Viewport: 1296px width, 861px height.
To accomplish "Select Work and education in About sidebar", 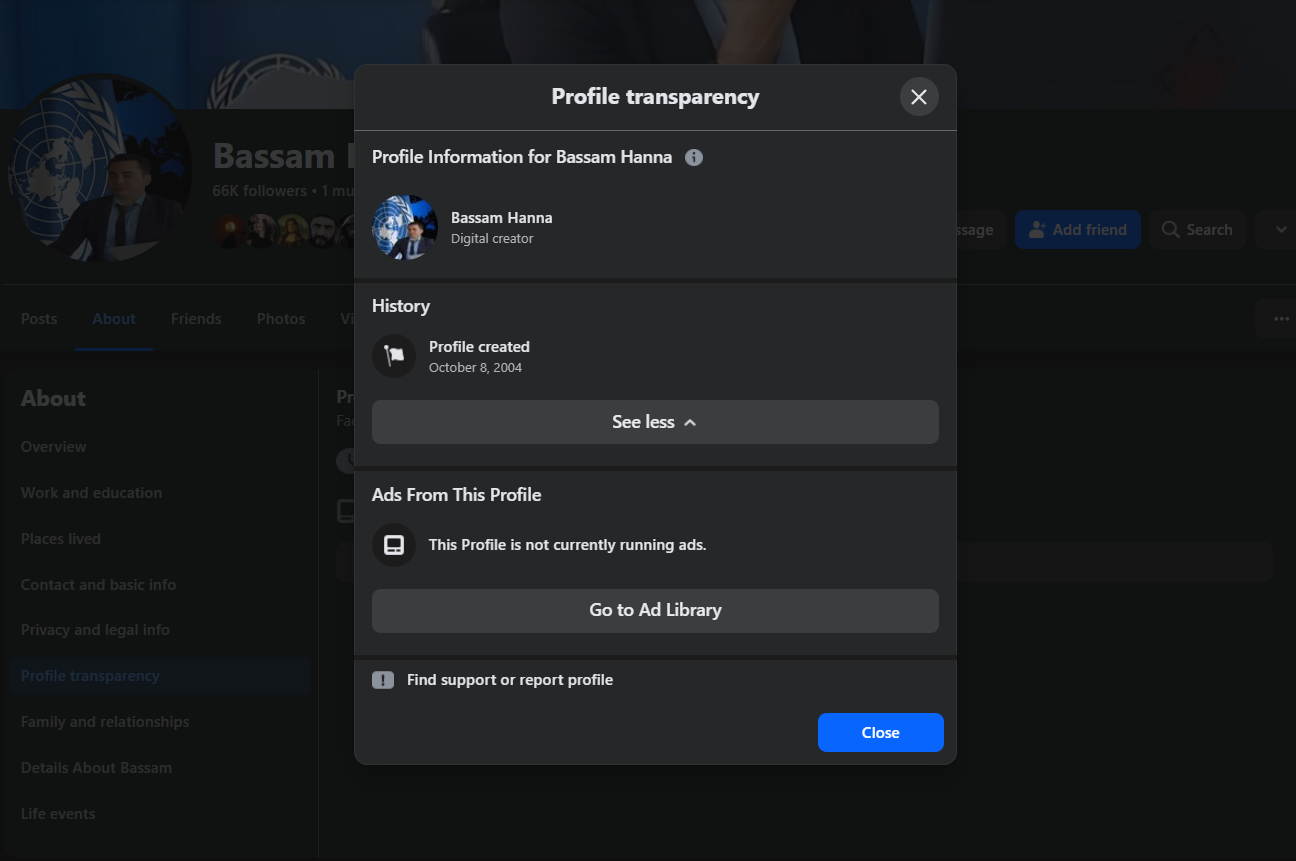I will point(91,493).
